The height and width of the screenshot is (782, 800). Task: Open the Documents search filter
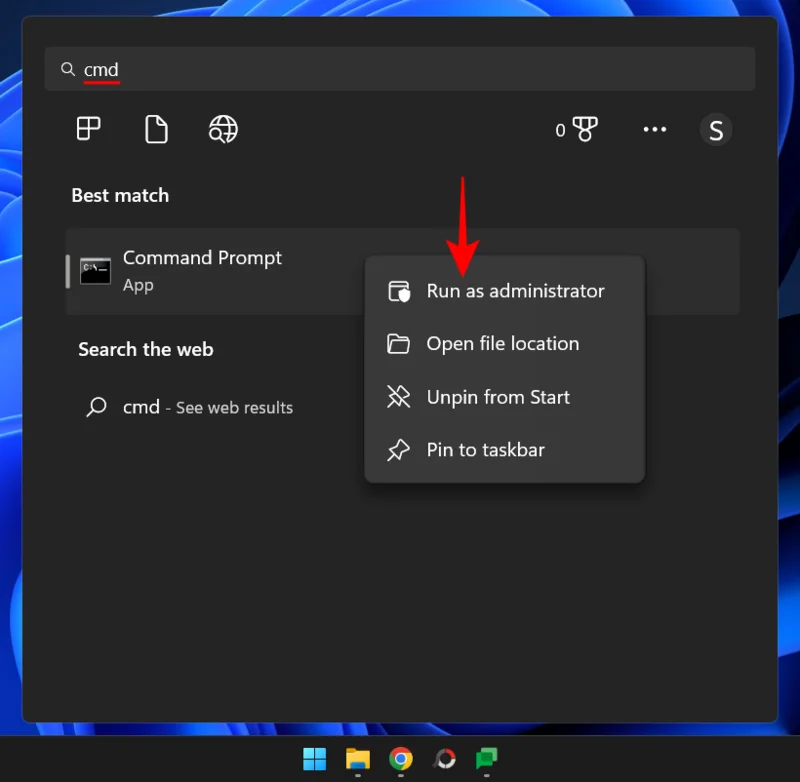tap(155, 129)
